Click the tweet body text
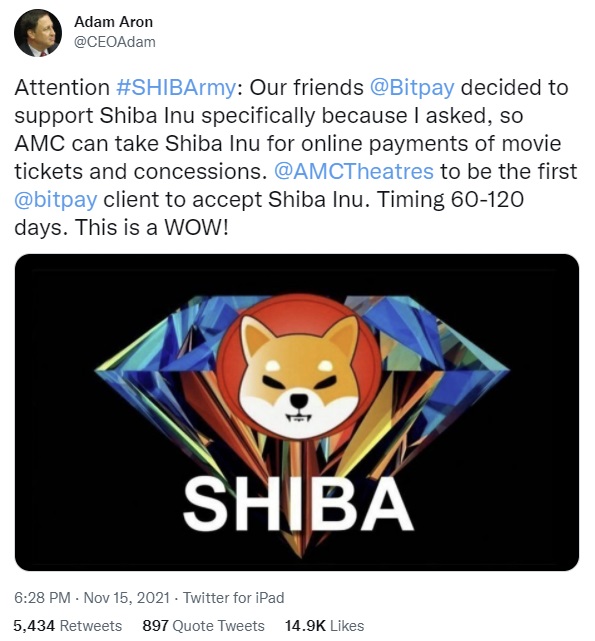This screenshot has height=641, width=595. pos(296,157)
